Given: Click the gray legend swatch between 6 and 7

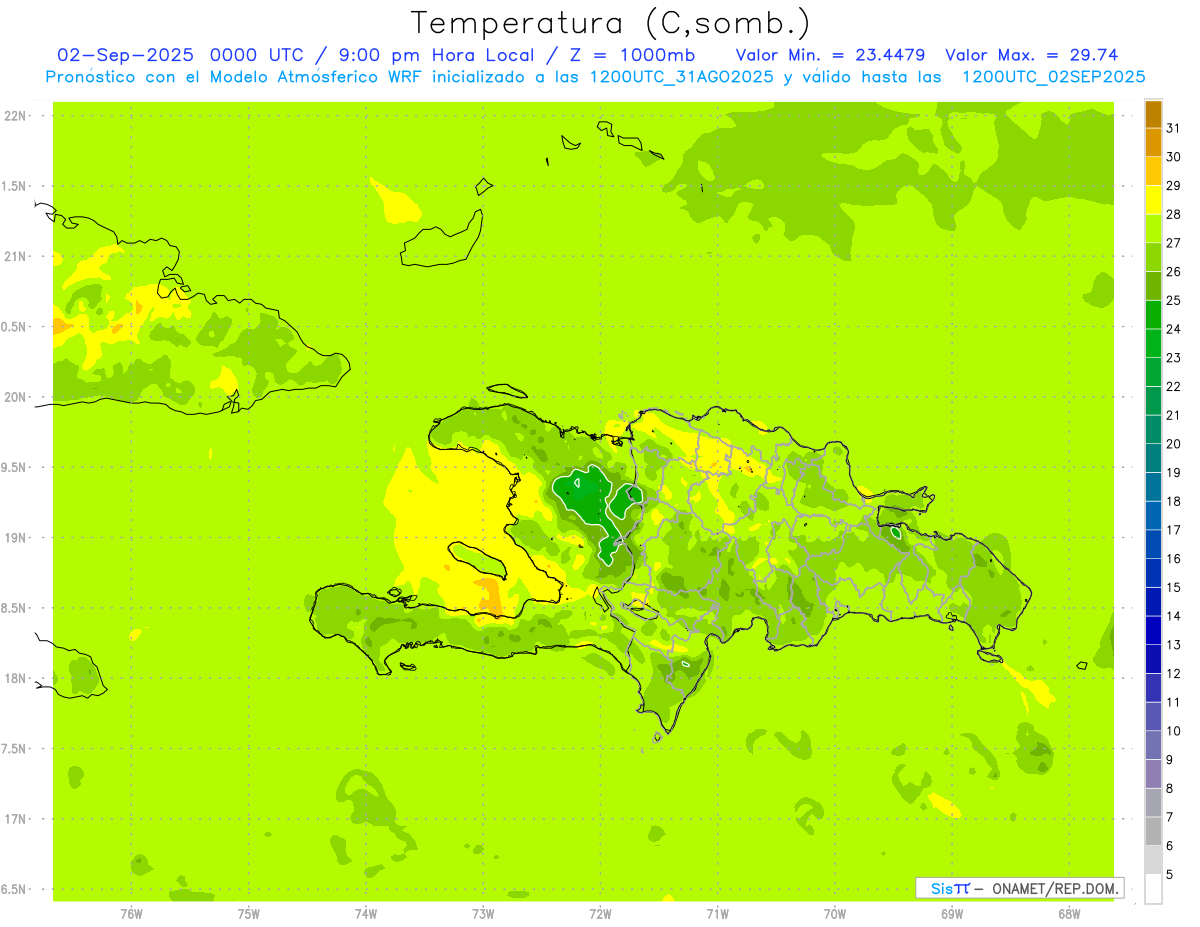Looking at the screenshot, I should [1153, 832].
